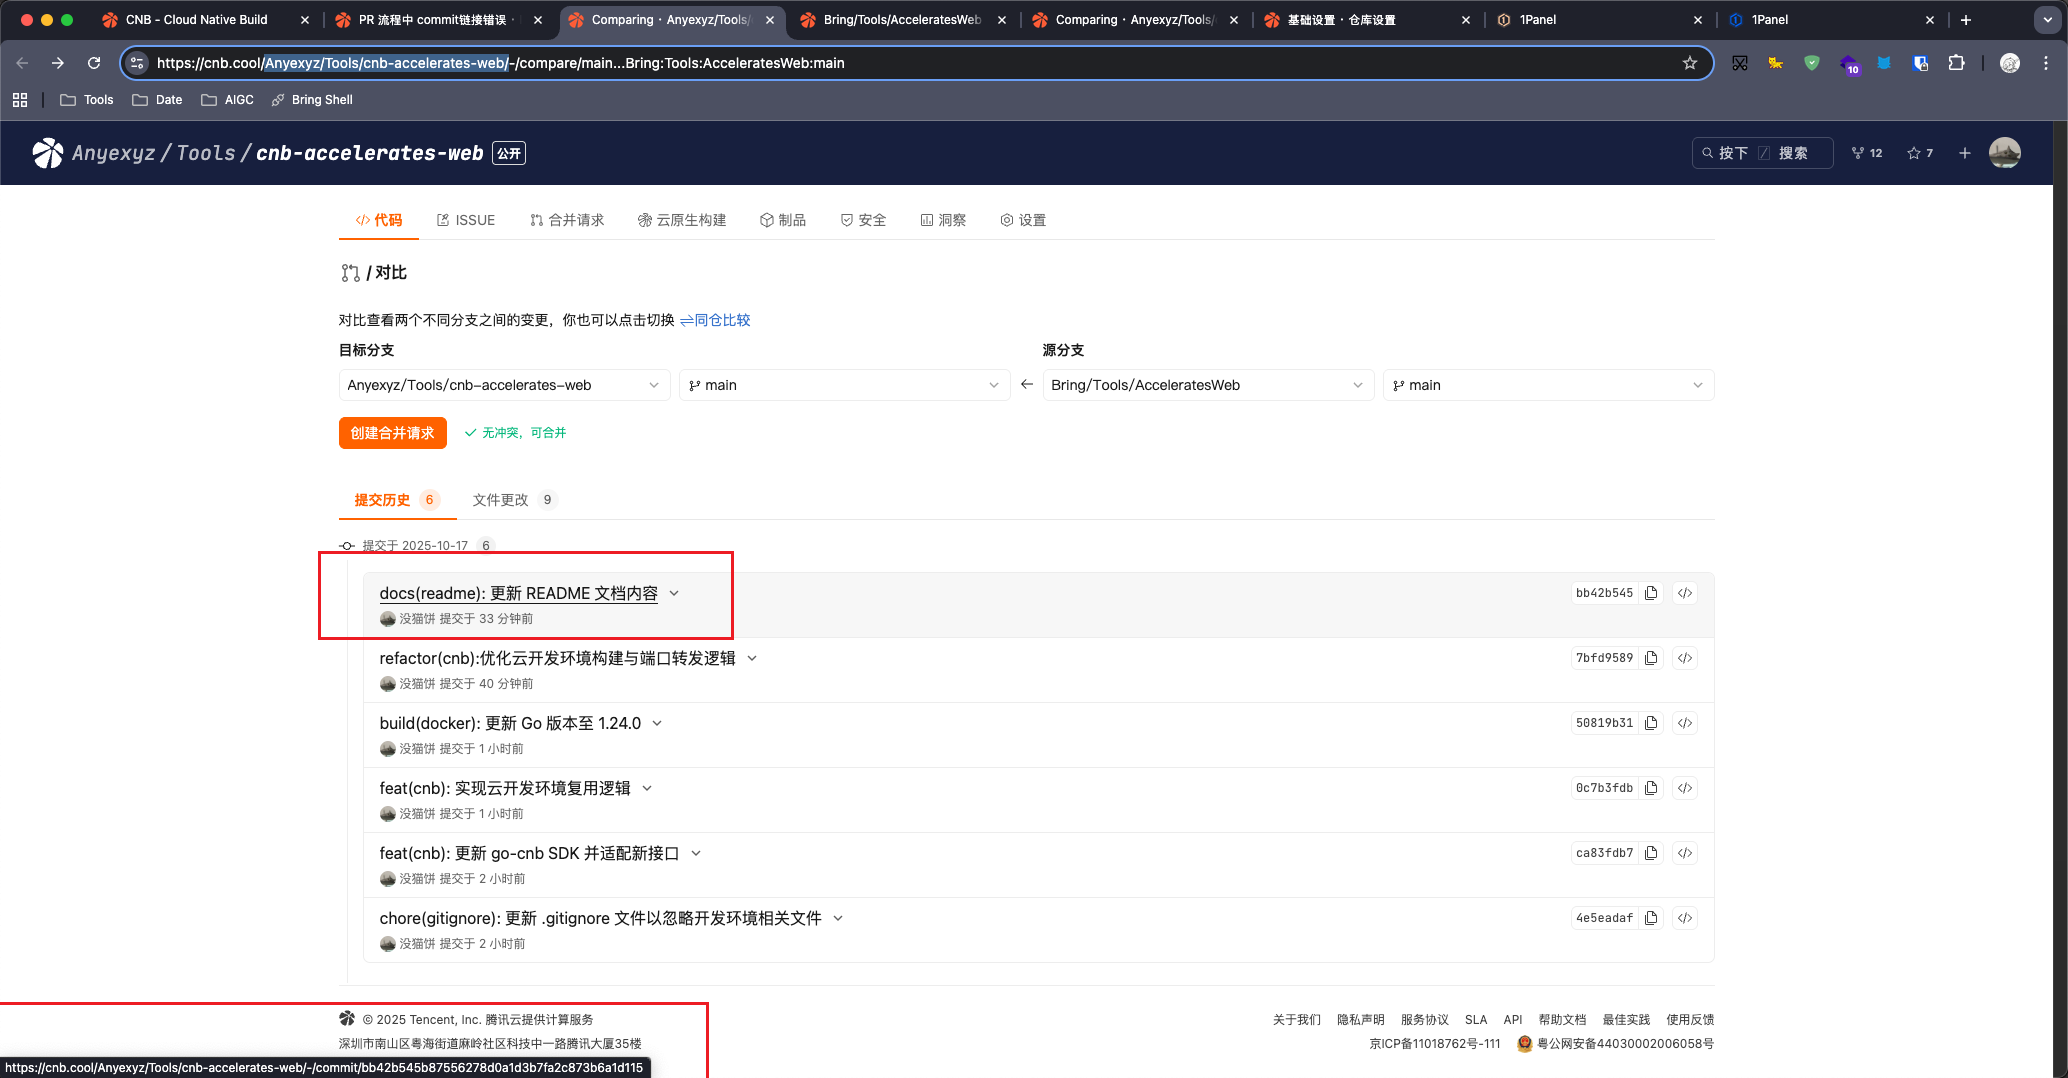
Task: Browse code at commit 7bfd9589
Action: pos(1685,658)
